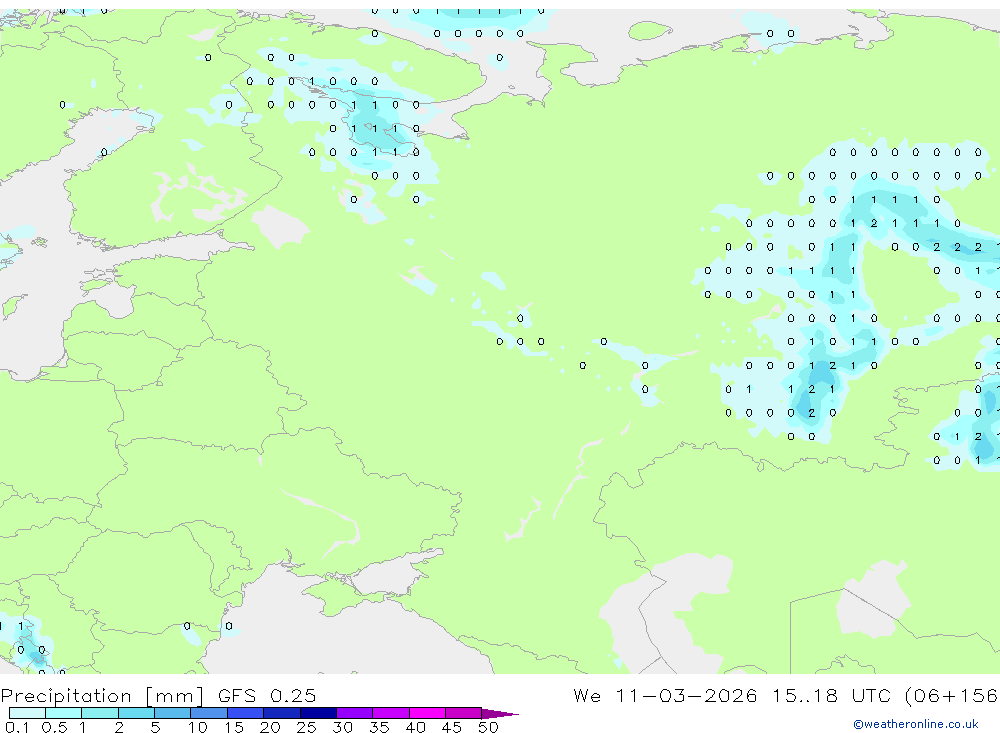Screen dimensions: 1000x733
Task: Select the 0.1–0.5 mm legend color swatch
Action: (27, 713)
